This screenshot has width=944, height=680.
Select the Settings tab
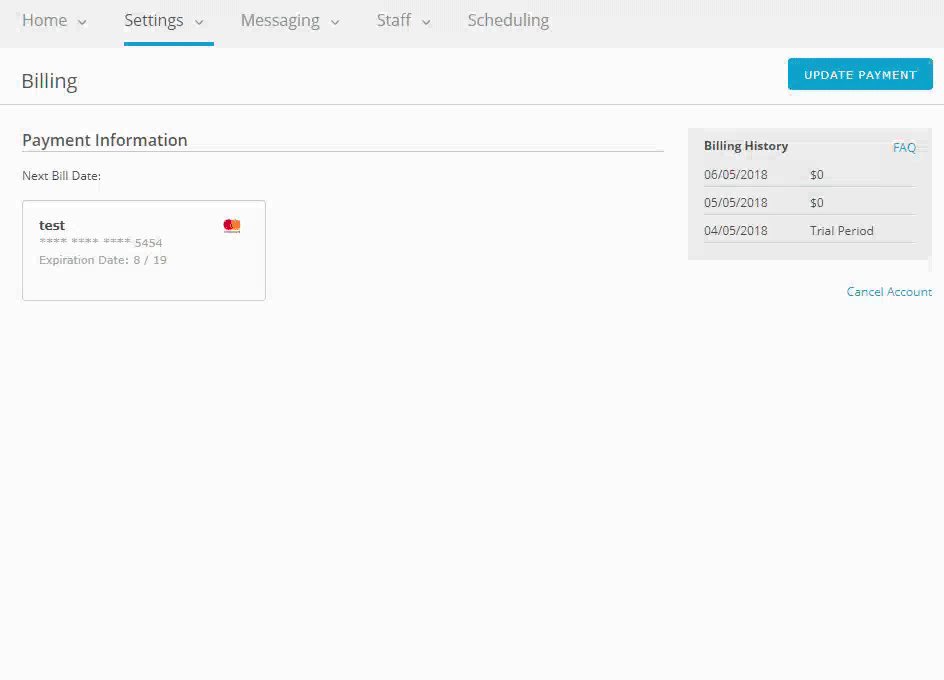point(153,20)
